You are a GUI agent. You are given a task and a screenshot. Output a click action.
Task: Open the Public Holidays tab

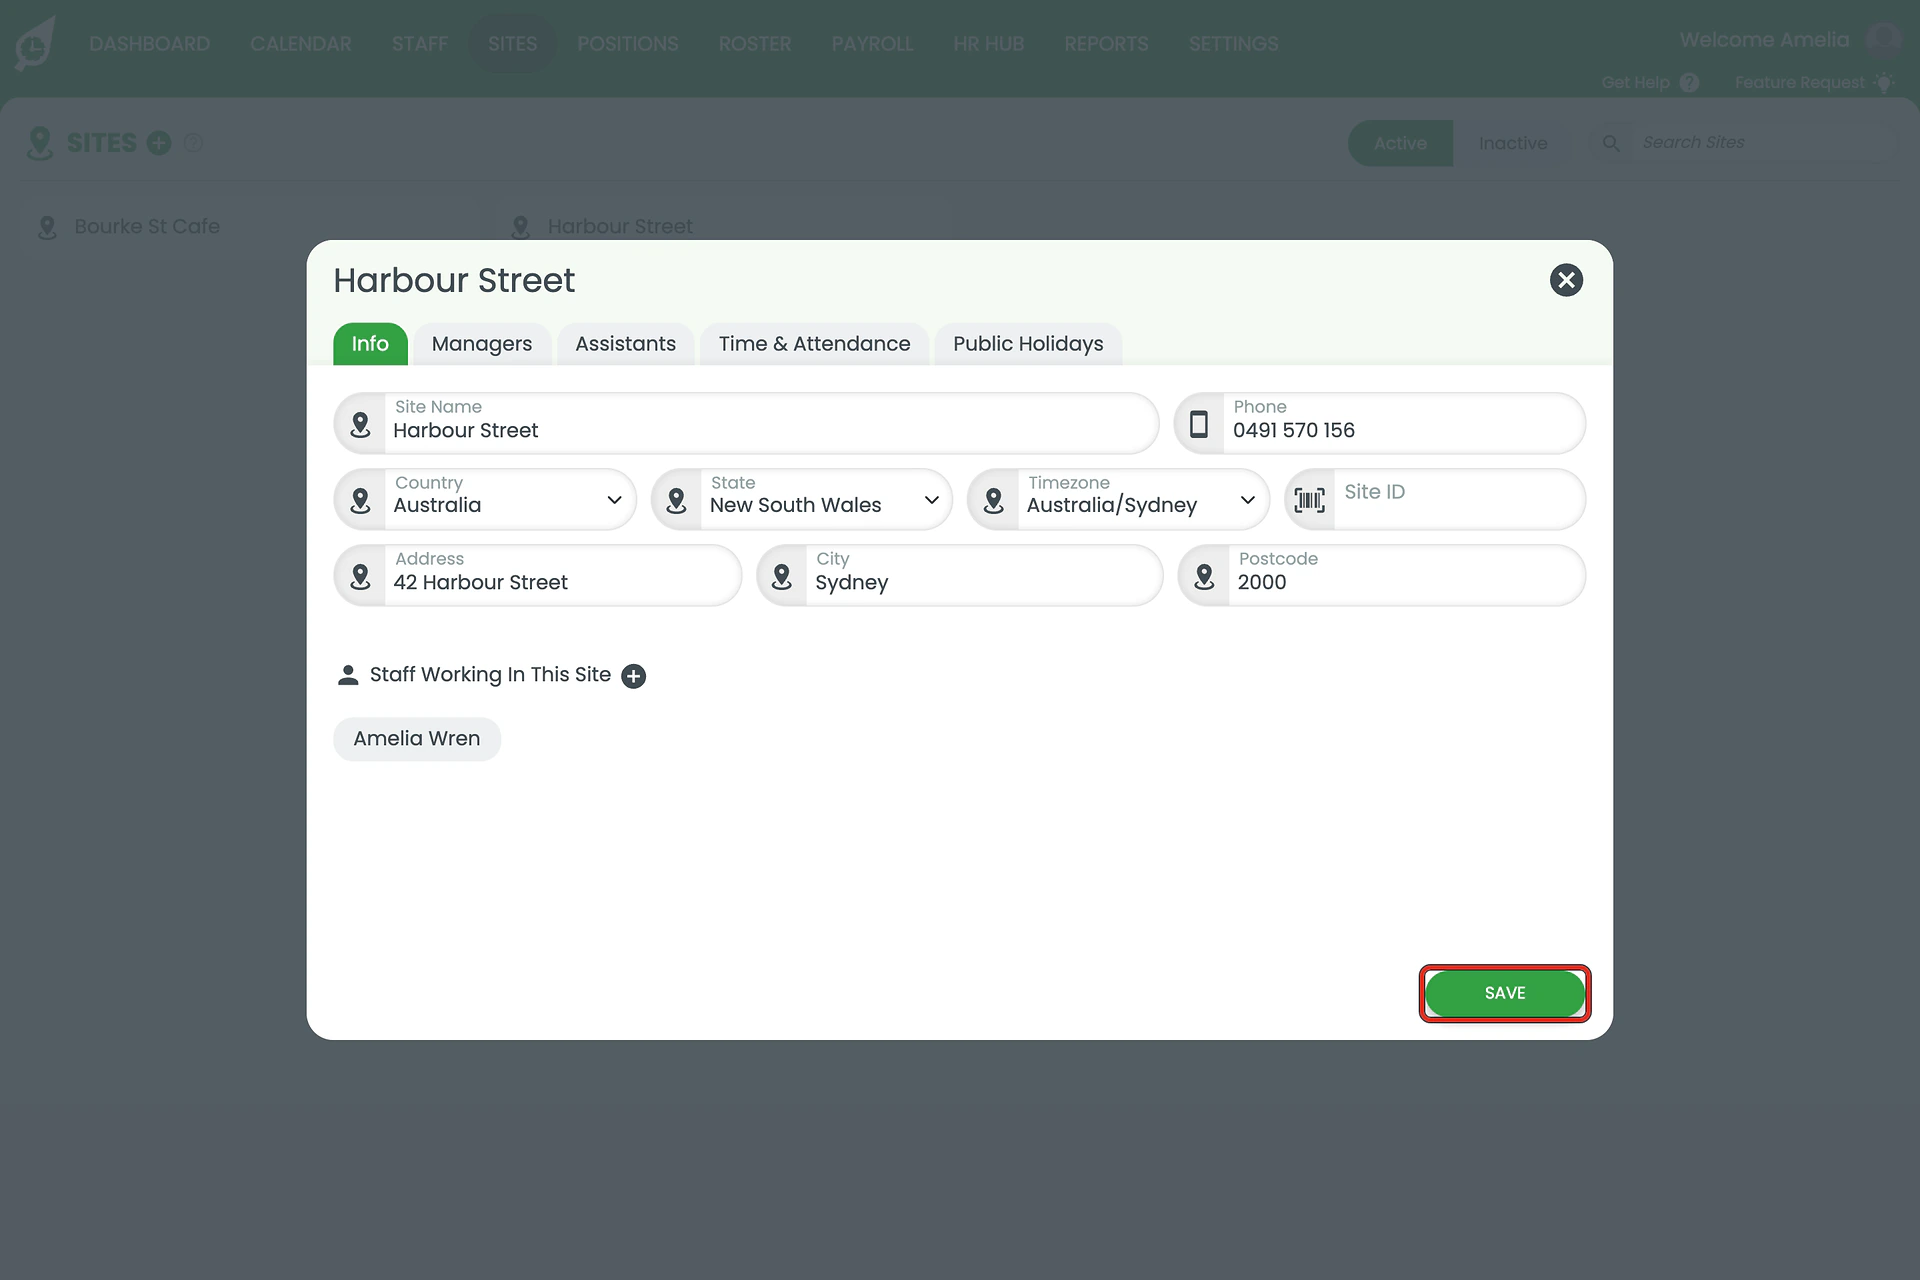[x=1028, y=344]
